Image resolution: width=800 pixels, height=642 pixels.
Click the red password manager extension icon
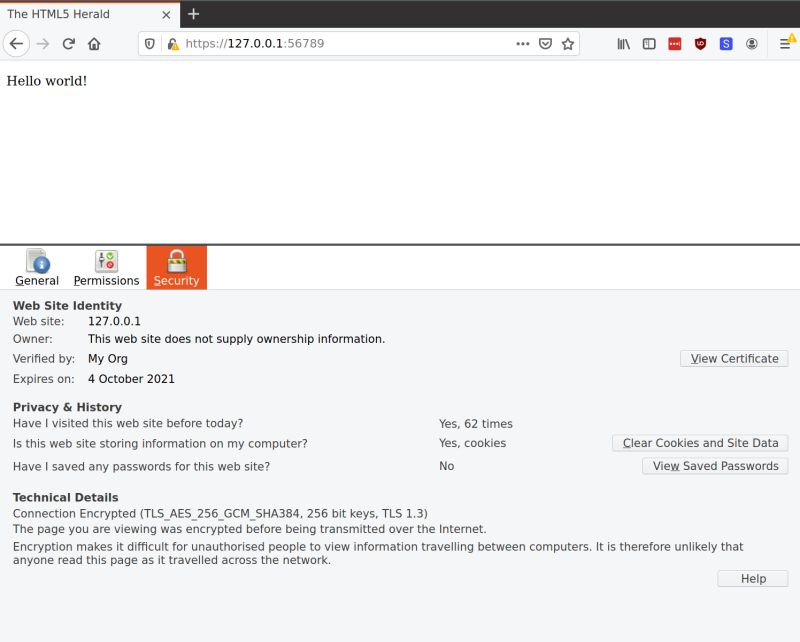click(x=673, y=43)
